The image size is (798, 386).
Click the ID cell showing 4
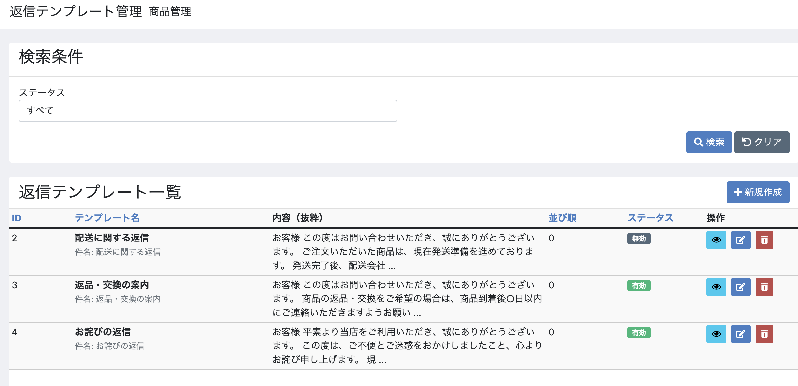[x=14, y=332]
